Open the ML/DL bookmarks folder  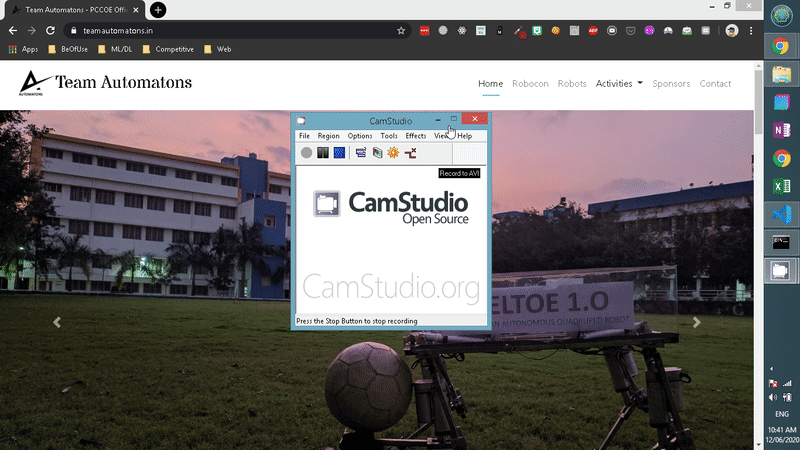[x=115, y=49]
